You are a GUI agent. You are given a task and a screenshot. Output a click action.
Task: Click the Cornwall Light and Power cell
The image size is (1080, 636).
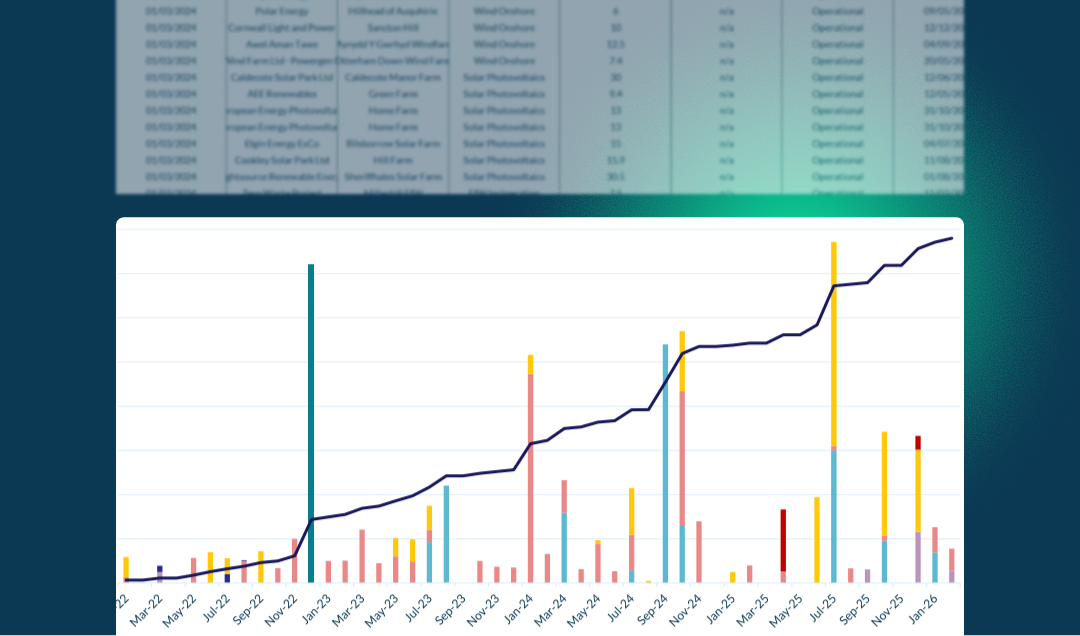click(282, 28)
